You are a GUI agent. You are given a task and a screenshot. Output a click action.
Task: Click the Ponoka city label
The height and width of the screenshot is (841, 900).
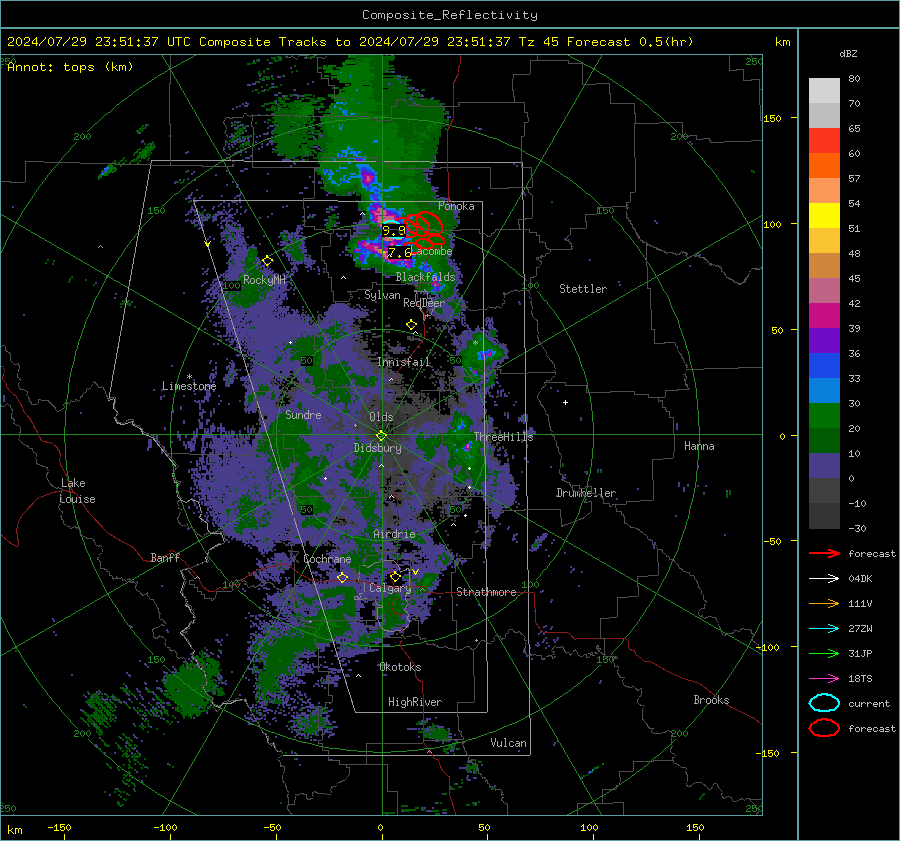pos(456,206)
